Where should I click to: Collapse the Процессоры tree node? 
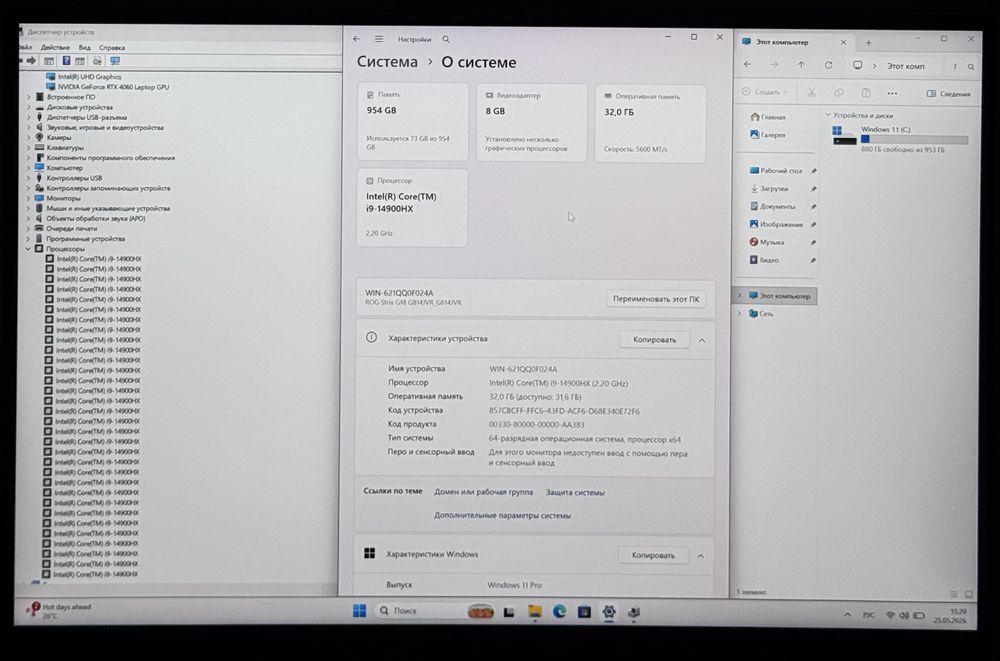tap(28, 249)
